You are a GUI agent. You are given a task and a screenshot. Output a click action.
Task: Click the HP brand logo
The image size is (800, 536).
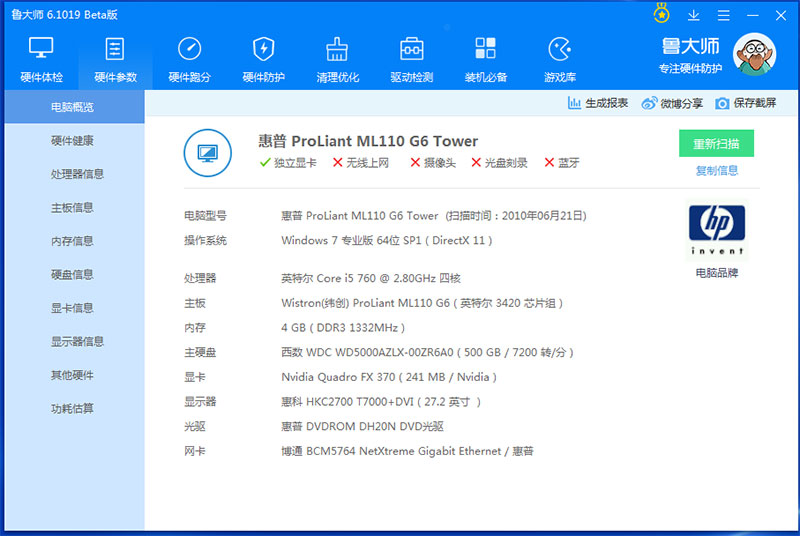(x=716, y=230)
